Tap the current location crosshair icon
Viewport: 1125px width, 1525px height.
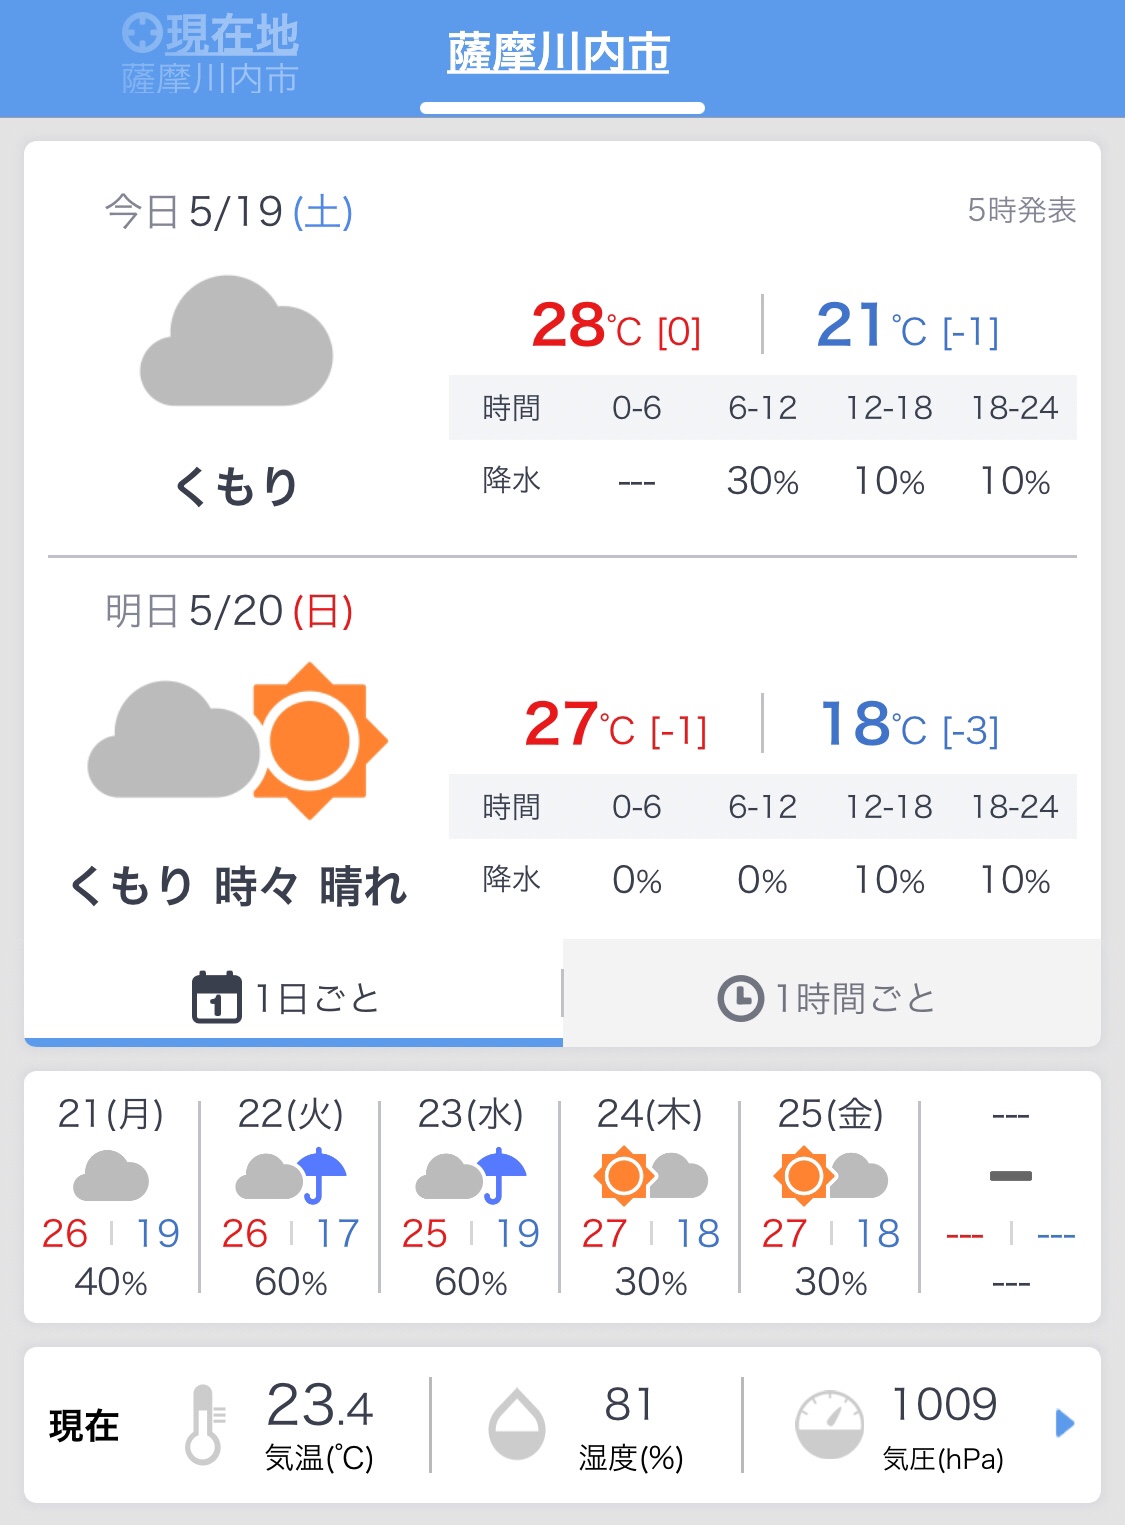pos(141,33)
